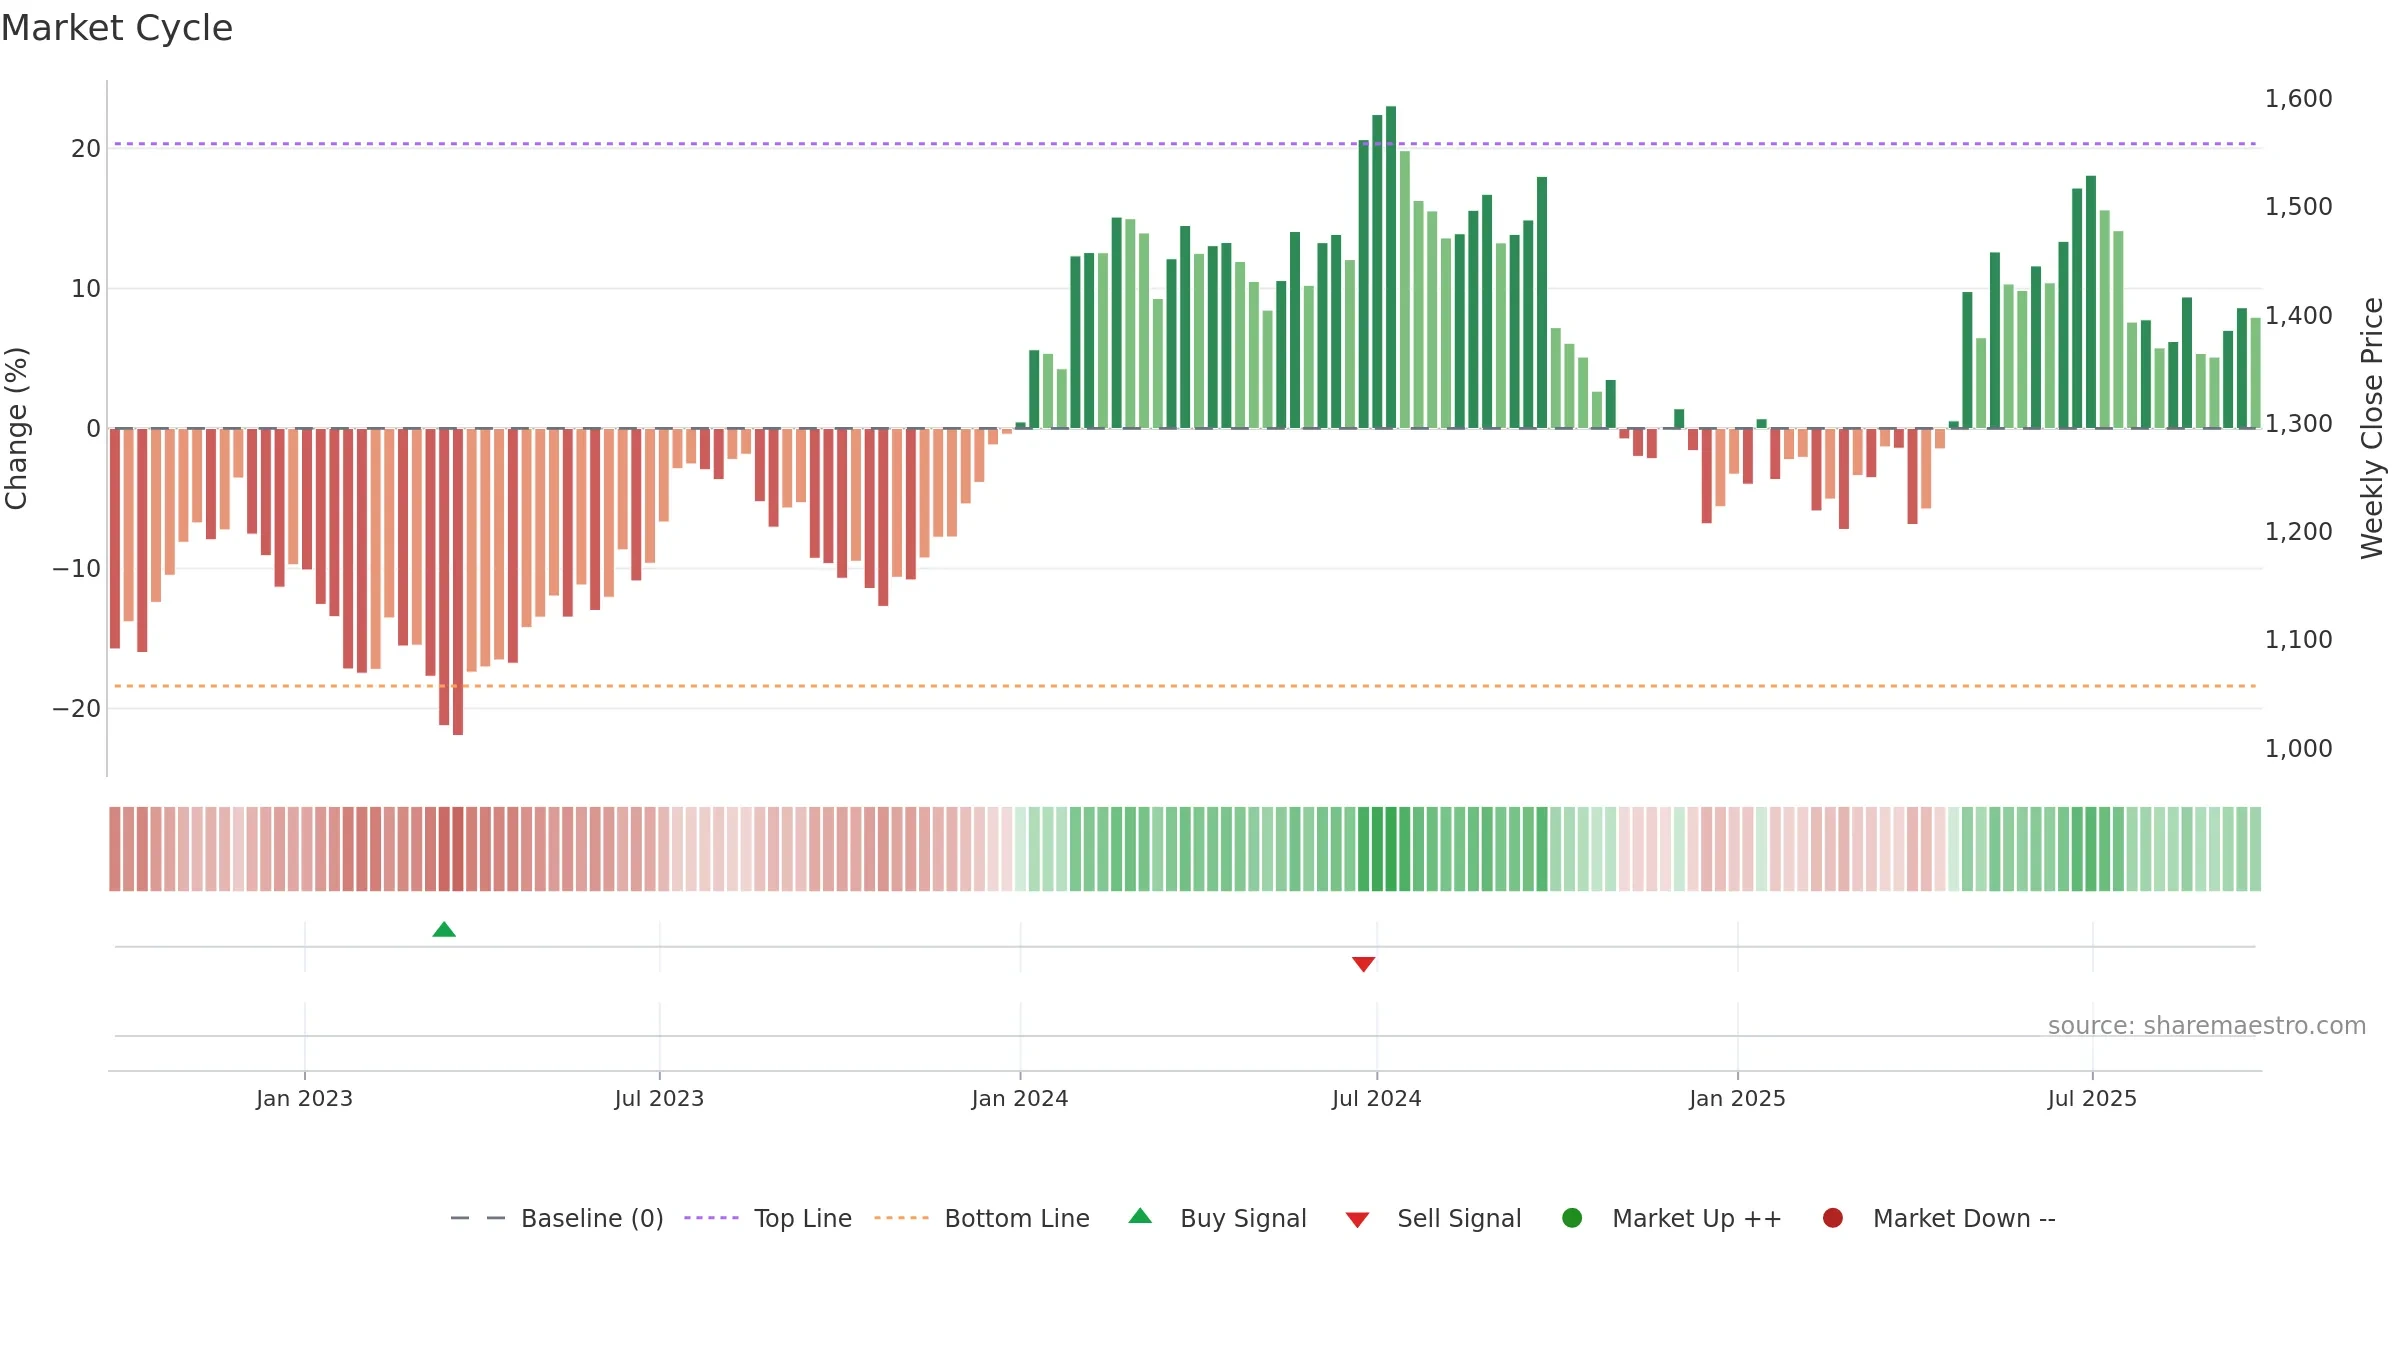Click the darkest red heatmap cell
This screenshot has height=1350, width=2400.
coord(458,849)
